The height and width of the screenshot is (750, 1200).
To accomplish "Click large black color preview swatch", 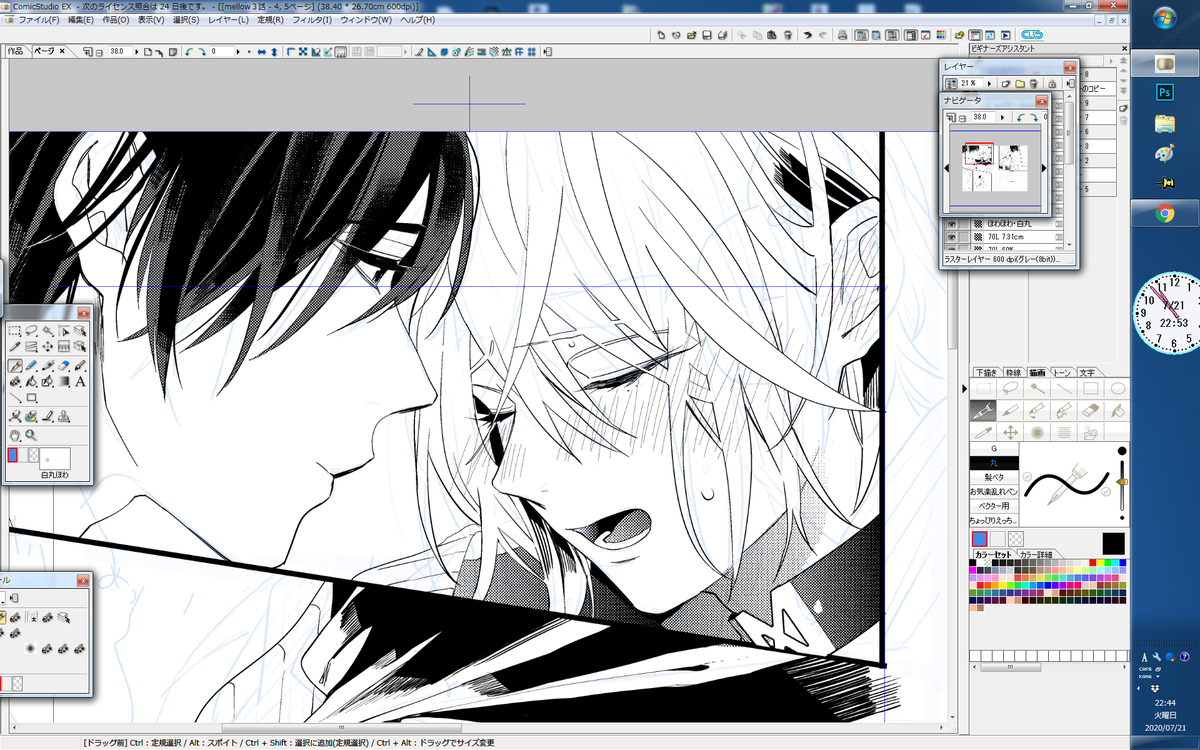I will tap(1114, 543).
